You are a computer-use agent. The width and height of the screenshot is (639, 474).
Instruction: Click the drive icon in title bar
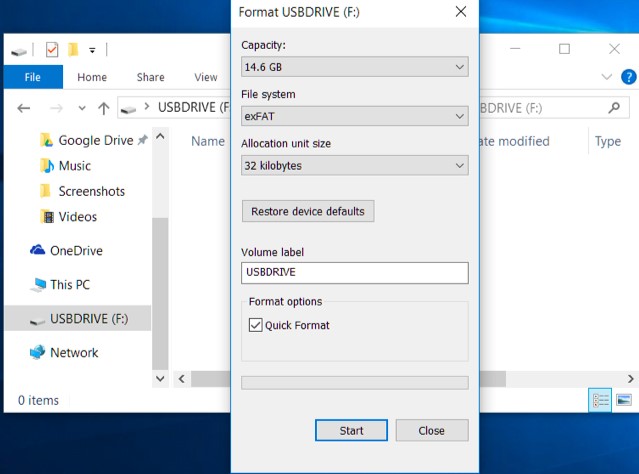point(19,51)
